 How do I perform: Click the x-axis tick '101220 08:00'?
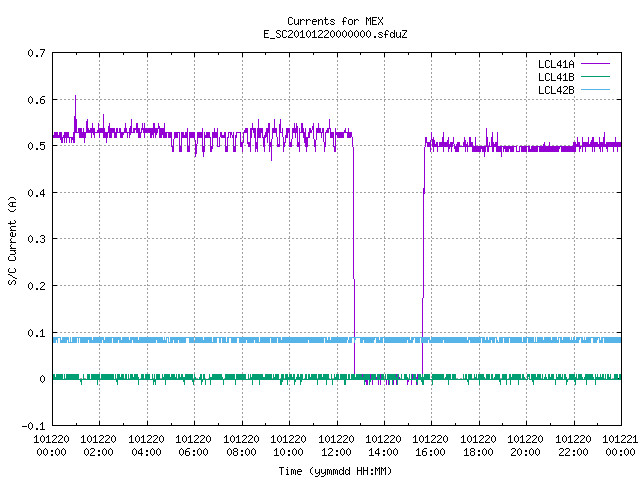click(x=241, y=446)
